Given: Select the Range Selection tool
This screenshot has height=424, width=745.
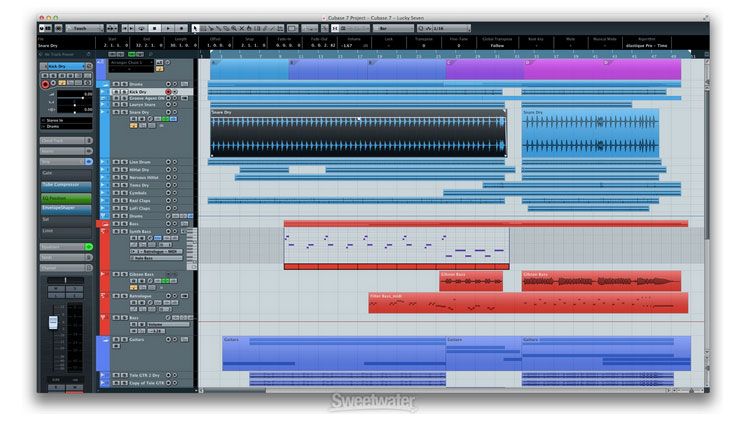Looking at the screenshot, I should point(203,29).
